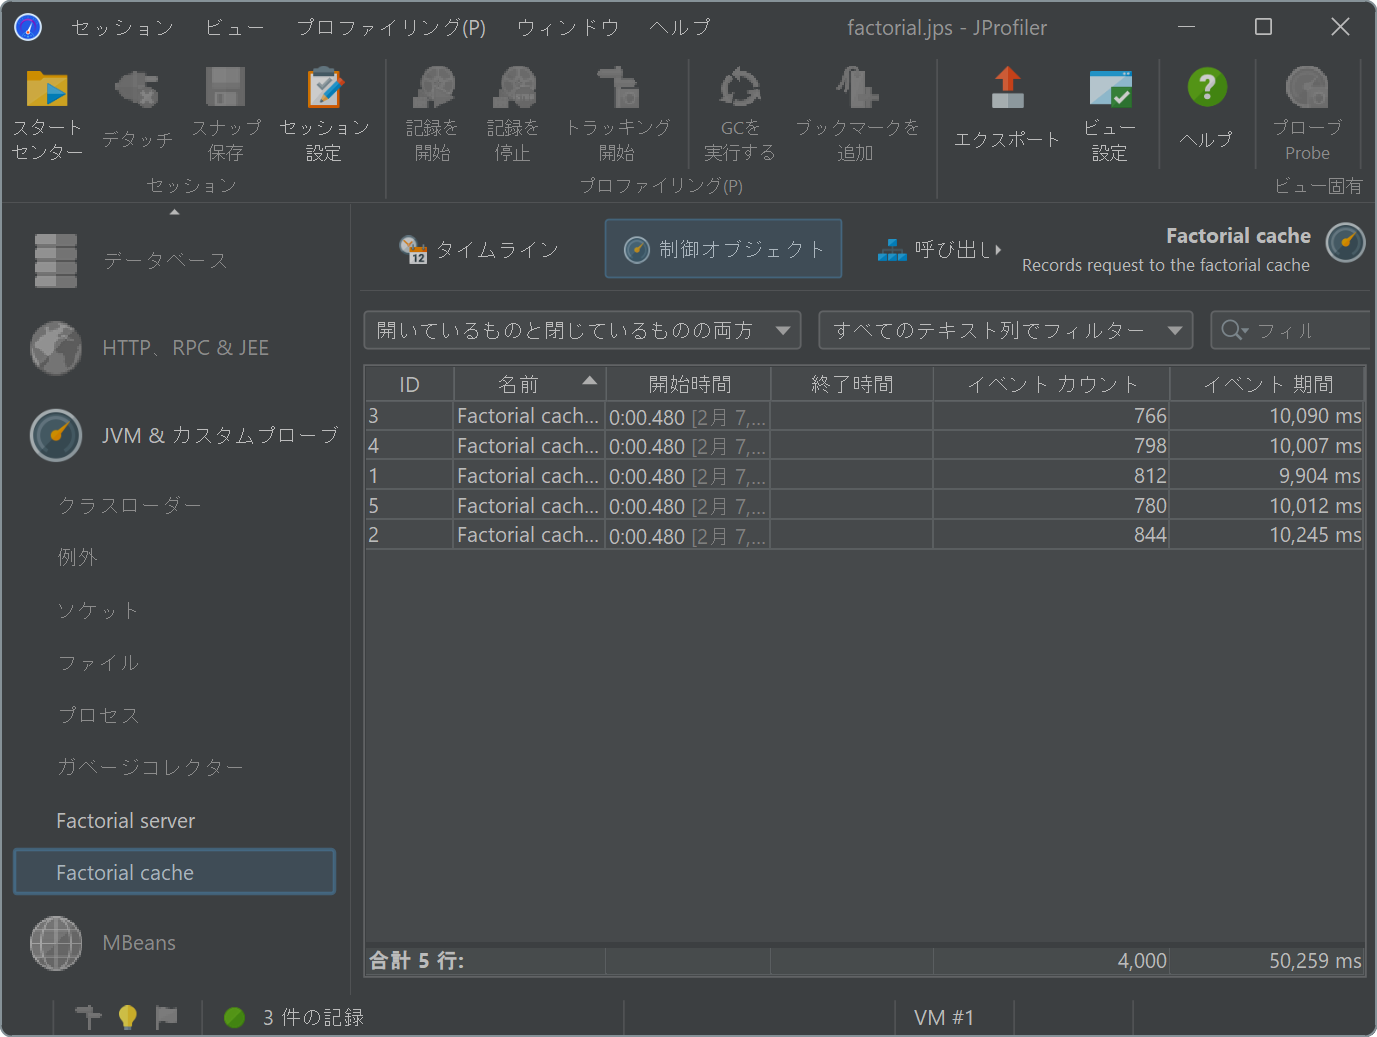
Task: Select ガベージコレクター in sidebar
Action: coord(150,768)
